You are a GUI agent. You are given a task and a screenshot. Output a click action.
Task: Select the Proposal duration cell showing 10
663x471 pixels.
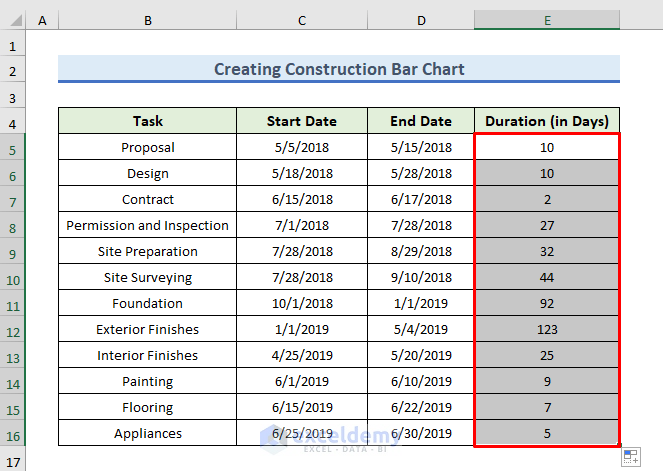click(547, 147)
